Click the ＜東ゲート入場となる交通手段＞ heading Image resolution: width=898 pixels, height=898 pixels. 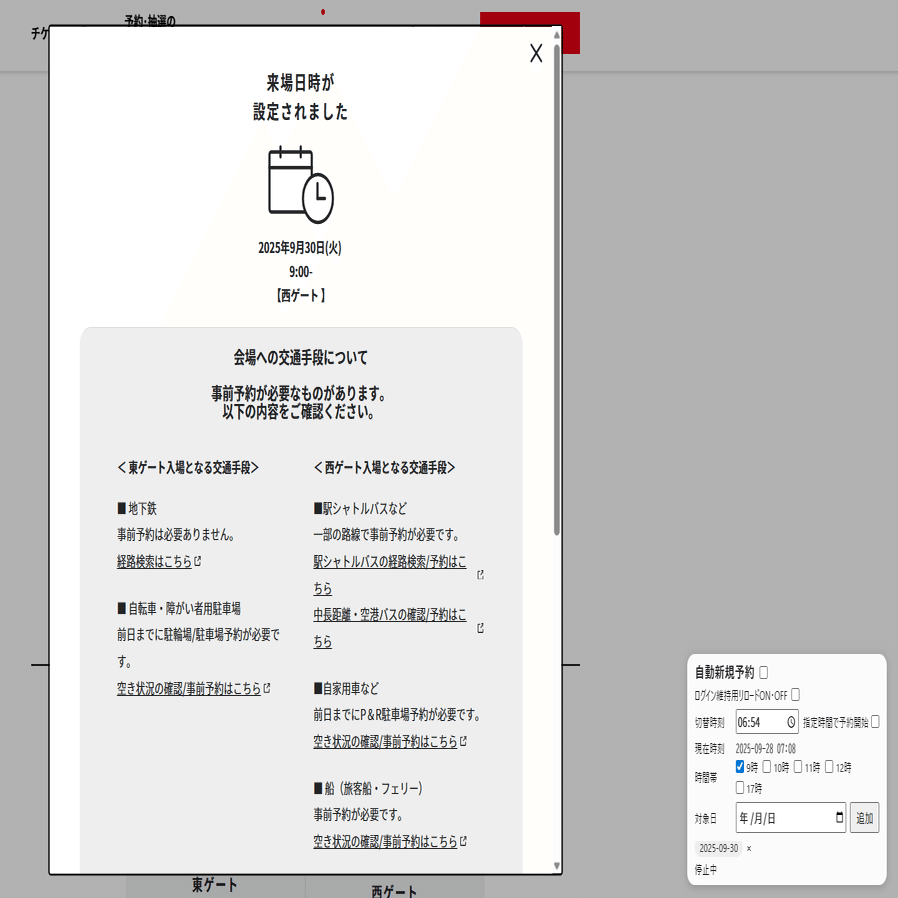click(x=188, y=468)
